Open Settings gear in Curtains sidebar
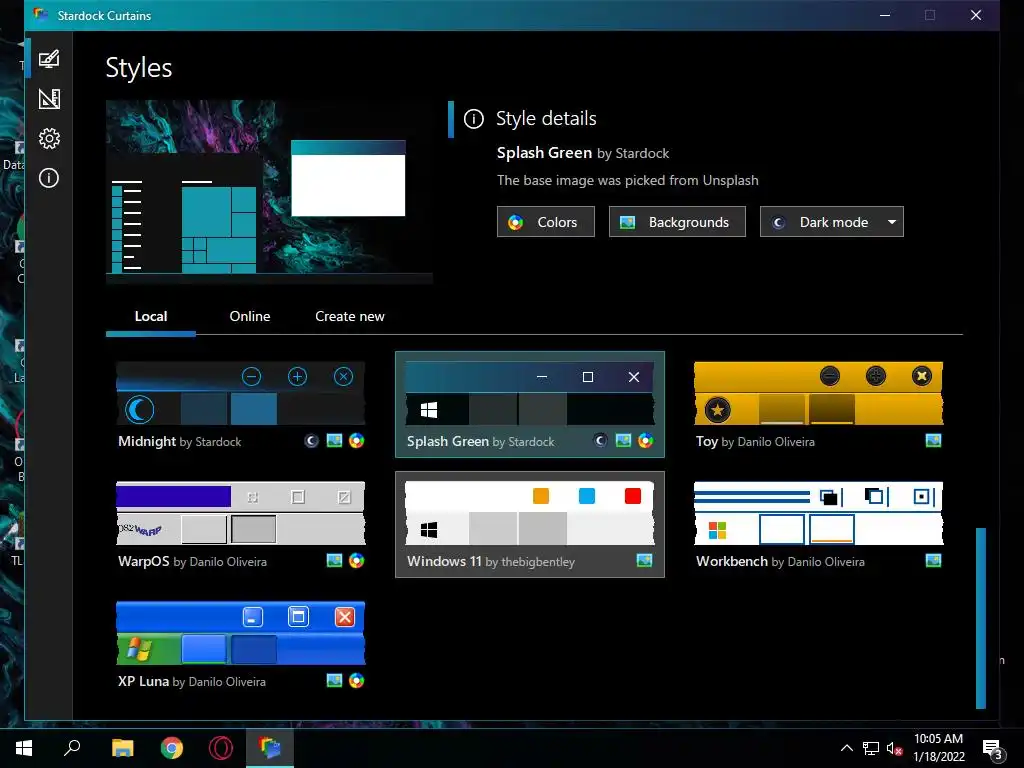Screen dimensions: 1024x768 [x=49, y=138]
